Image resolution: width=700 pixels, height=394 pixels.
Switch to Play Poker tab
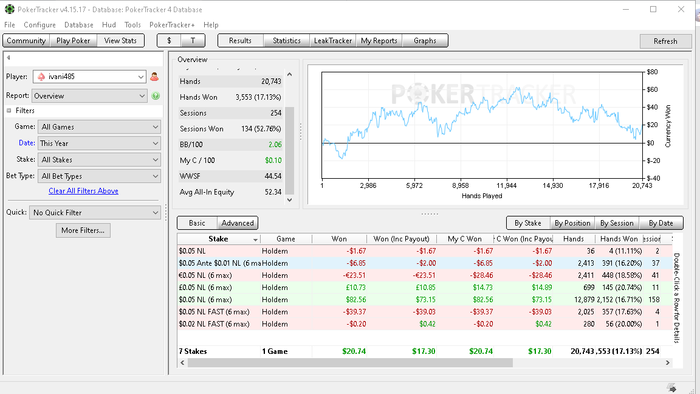73,41
